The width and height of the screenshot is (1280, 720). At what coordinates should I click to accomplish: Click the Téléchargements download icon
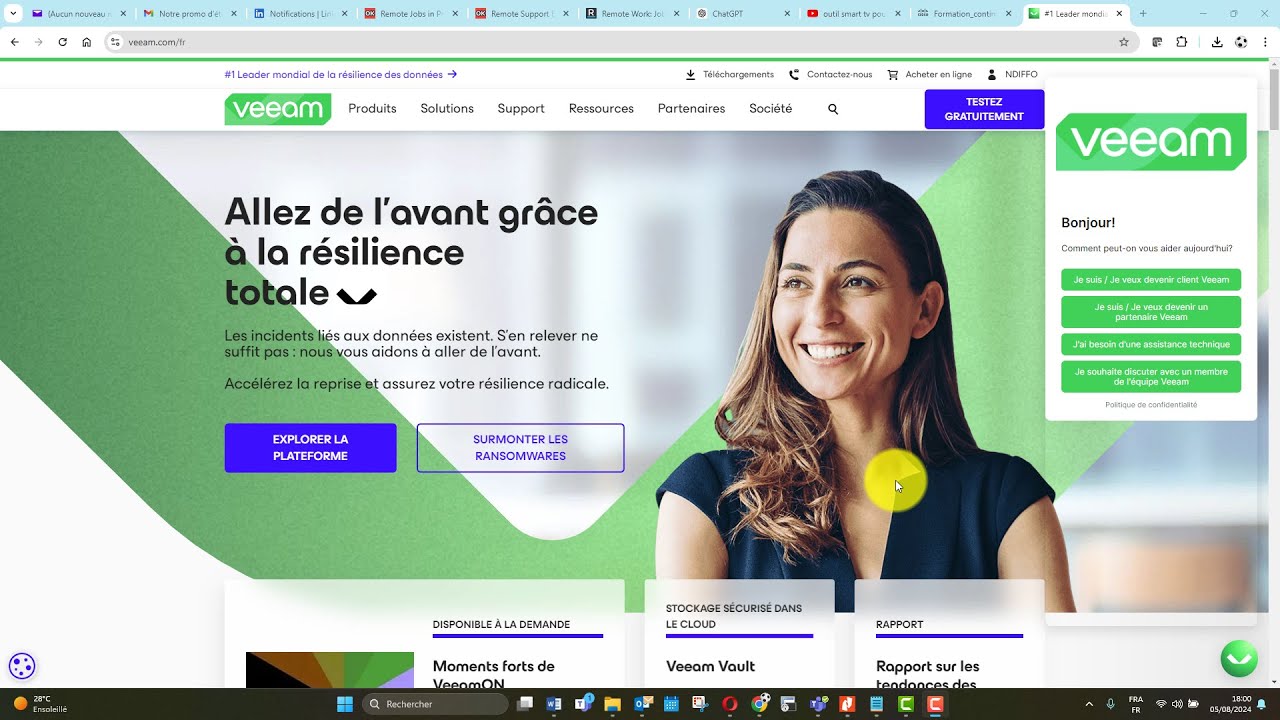[x=690, y=75]
